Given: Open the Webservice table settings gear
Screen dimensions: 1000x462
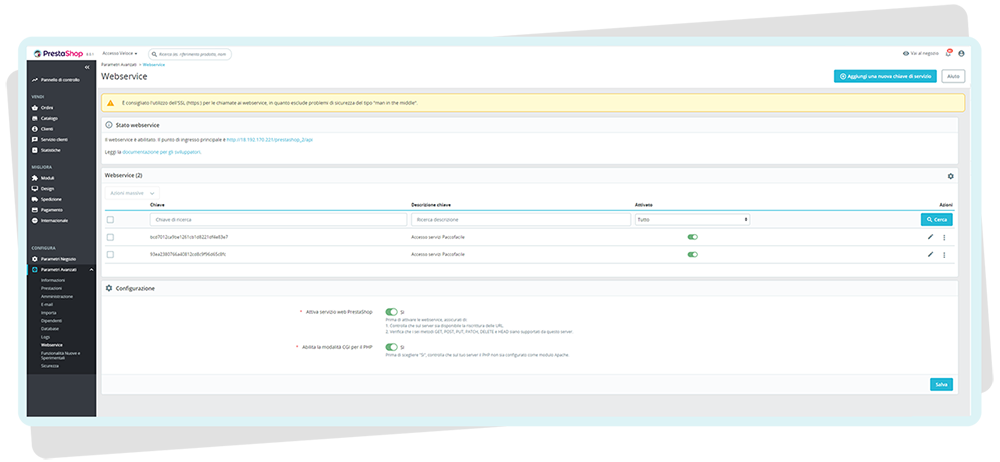Looking at the screenshot, I should click(x=950, y=175).
